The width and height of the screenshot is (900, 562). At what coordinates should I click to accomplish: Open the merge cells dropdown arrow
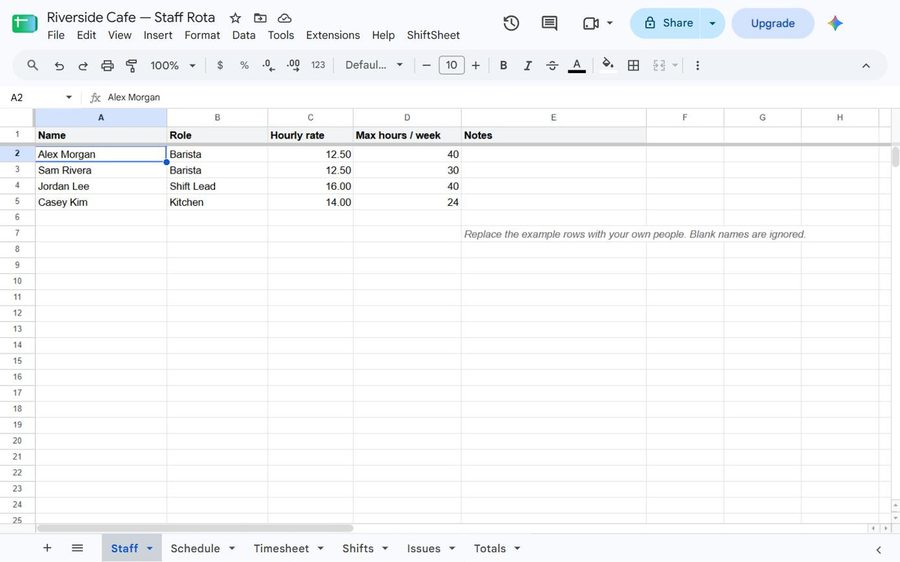pos(675,65)
